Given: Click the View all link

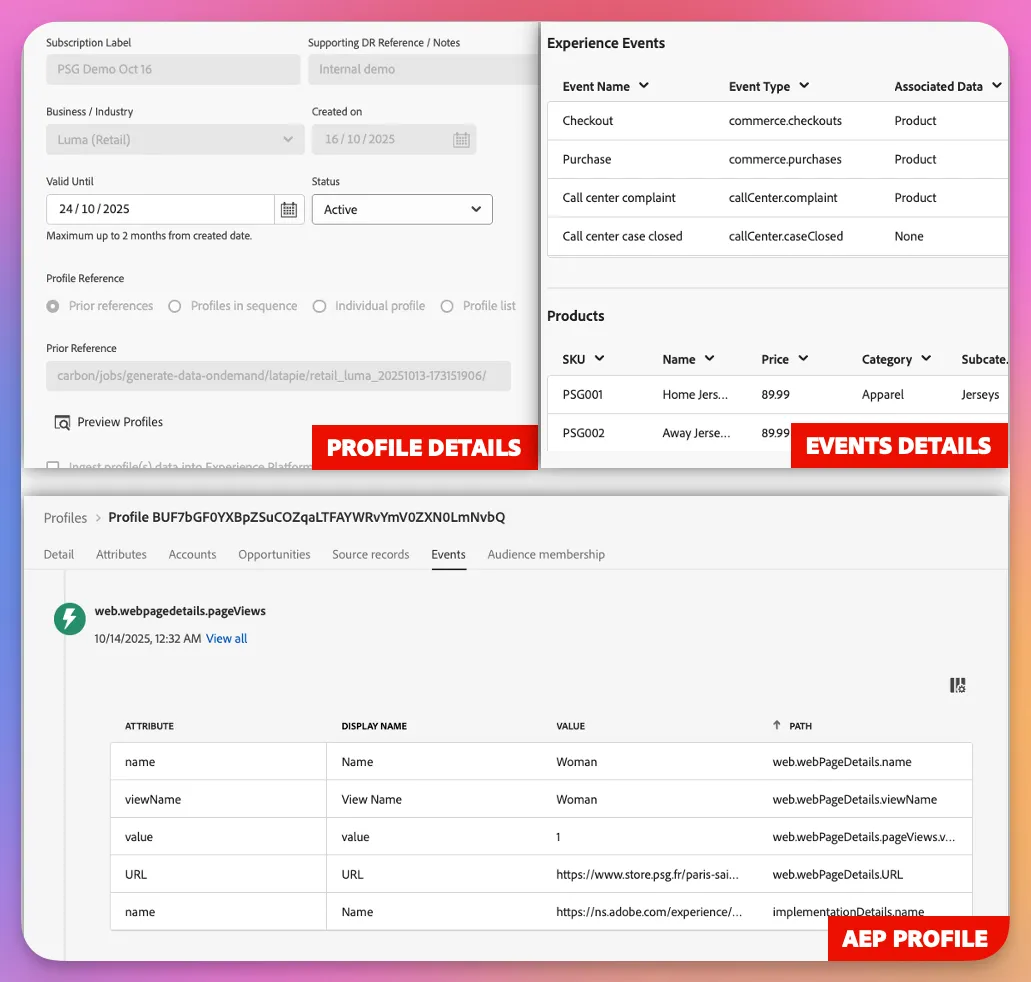Looking at the screenshot, I should (226, 639).
